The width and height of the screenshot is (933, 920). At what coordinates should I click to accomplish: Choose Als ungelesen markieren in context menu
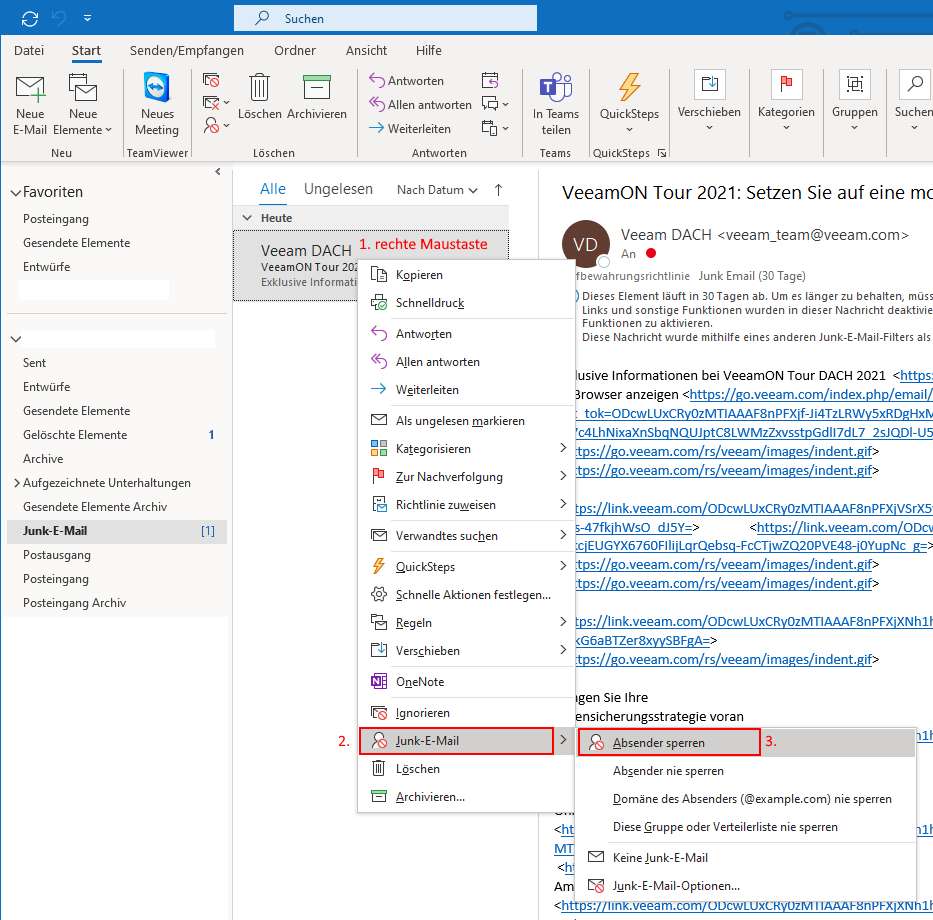tap(466, 421)
